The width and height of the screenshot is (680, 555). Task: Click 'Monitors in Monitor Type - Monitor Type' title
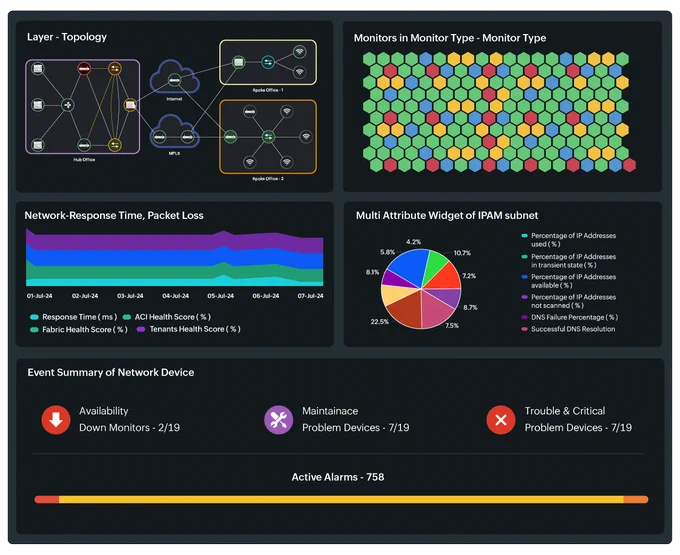click(x=450, y=38)
